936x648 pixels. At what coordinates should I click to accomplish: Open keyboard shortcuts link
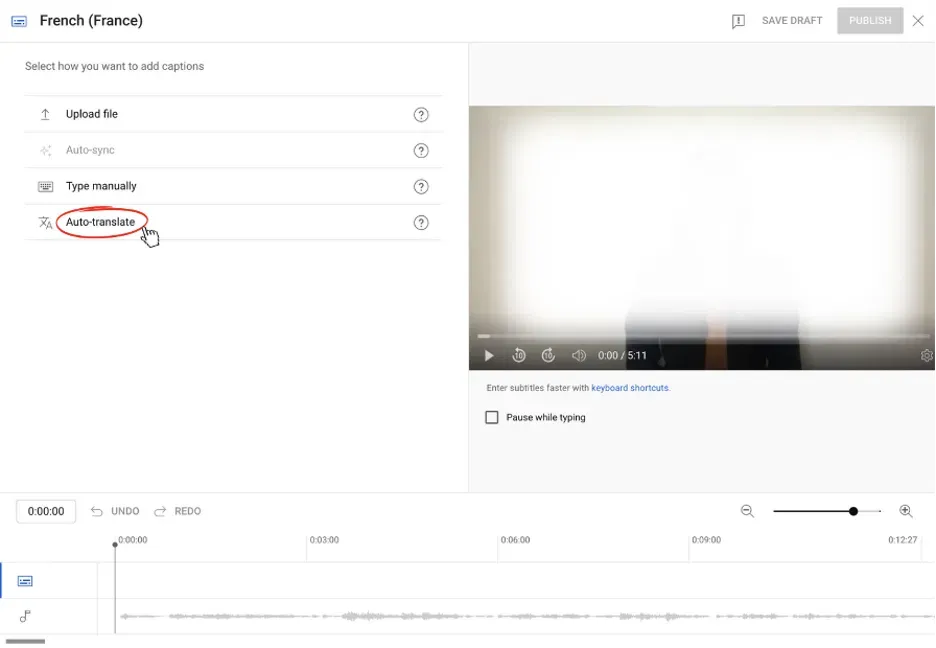click(630, 388)
